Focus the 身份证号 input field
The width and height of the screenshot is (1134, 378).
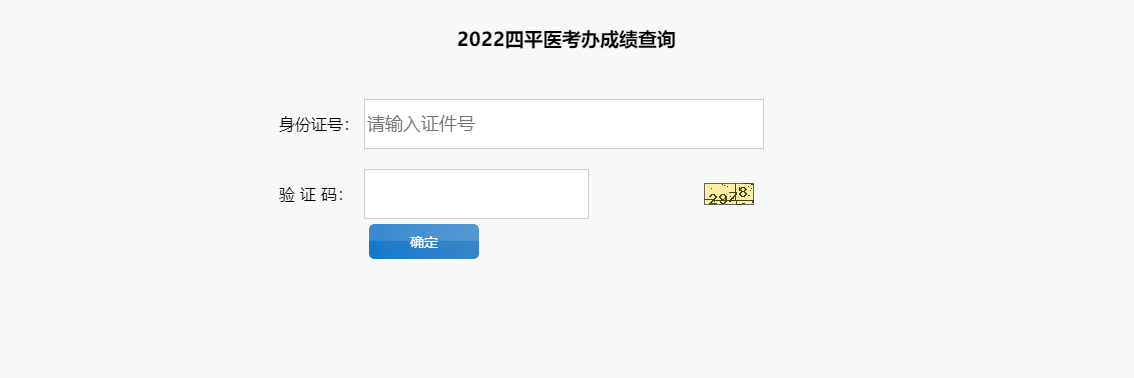(563, 124)
